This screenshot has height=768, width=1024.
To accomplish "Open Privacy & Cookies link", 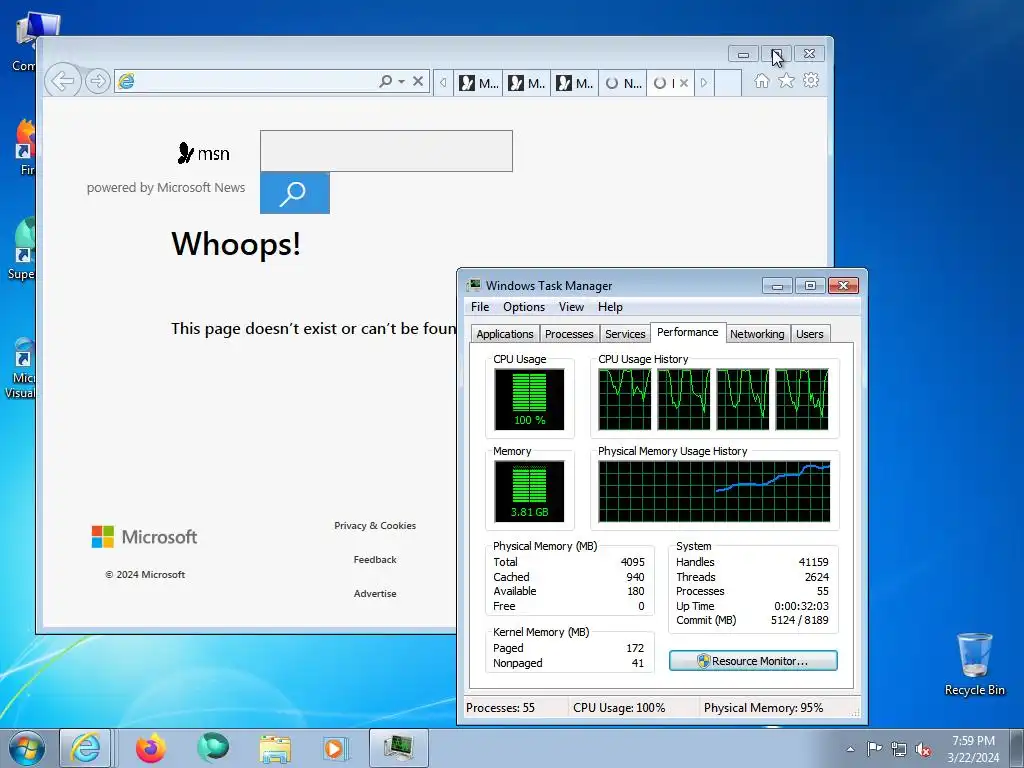I will (375, 526).
